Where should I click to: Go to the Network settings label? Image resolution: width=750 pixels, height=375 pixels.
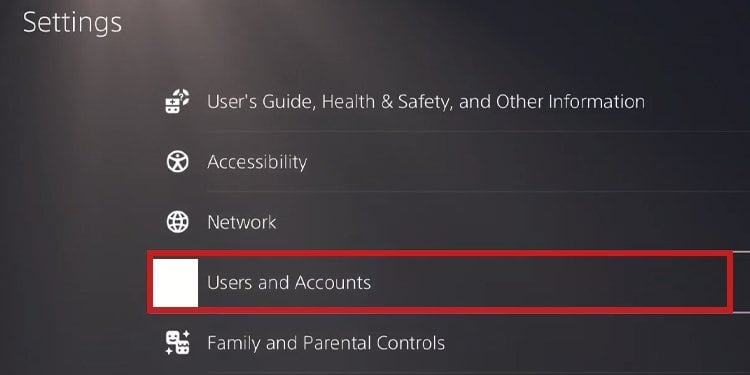pos(242,222)
